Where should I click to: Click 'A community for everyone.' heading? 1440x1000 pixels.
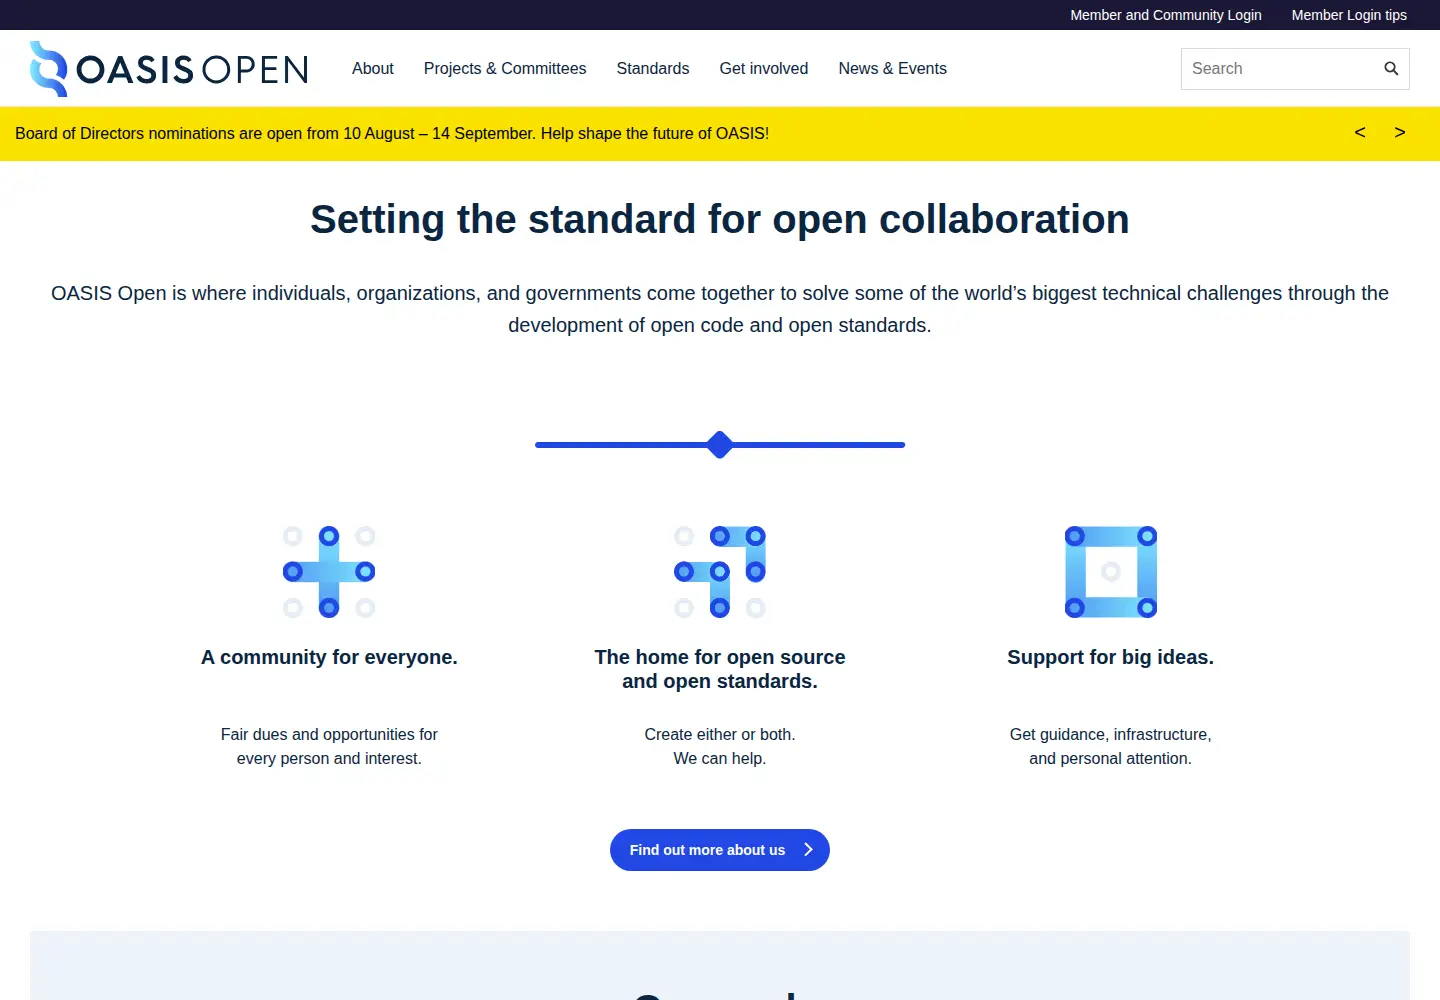tap(329, 657)
